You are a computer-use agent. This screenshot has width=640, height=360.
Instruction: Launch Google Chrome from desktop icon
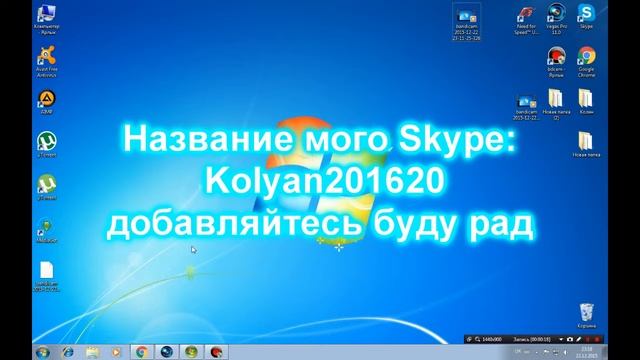586,62
